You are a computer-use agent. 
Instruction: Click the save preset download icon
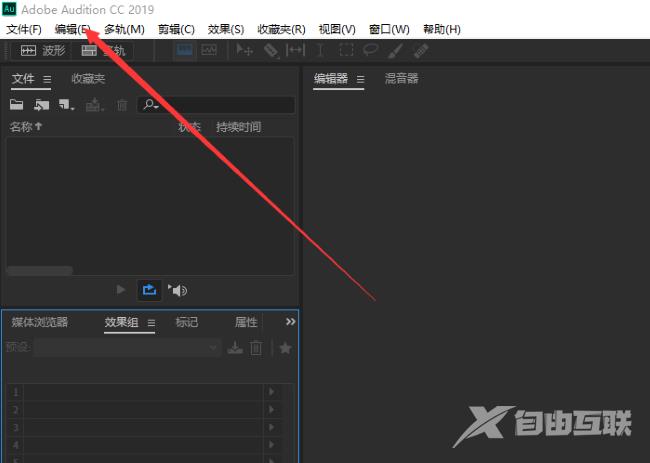pos(235,347)
